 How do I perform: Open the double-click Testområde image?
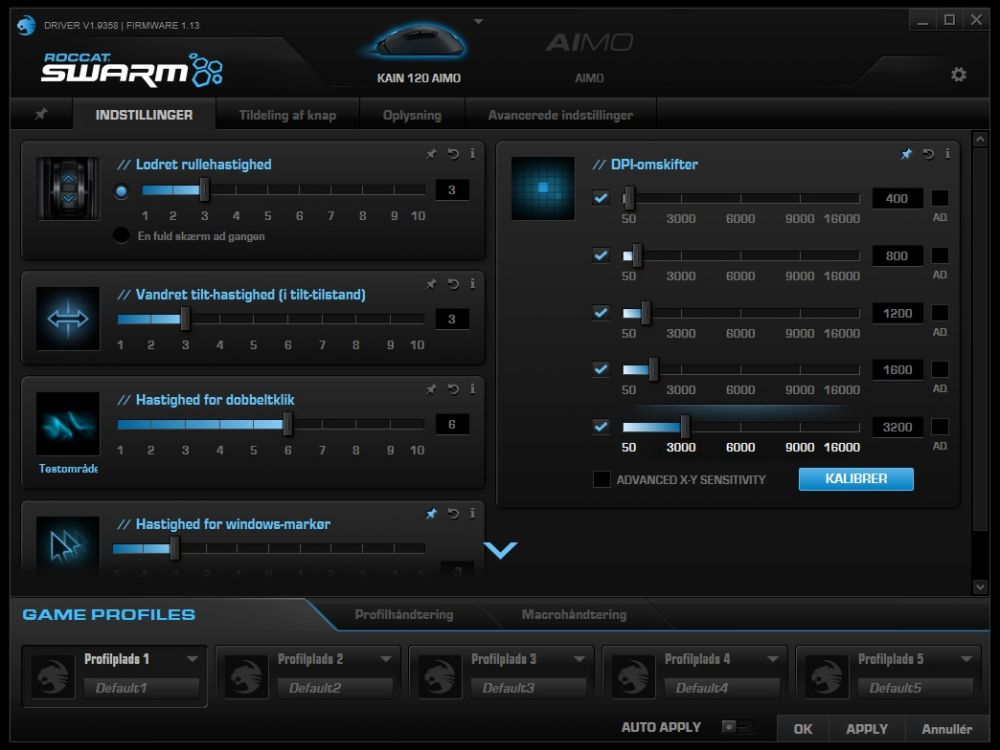pyautogui.click(x=68, y=424)
